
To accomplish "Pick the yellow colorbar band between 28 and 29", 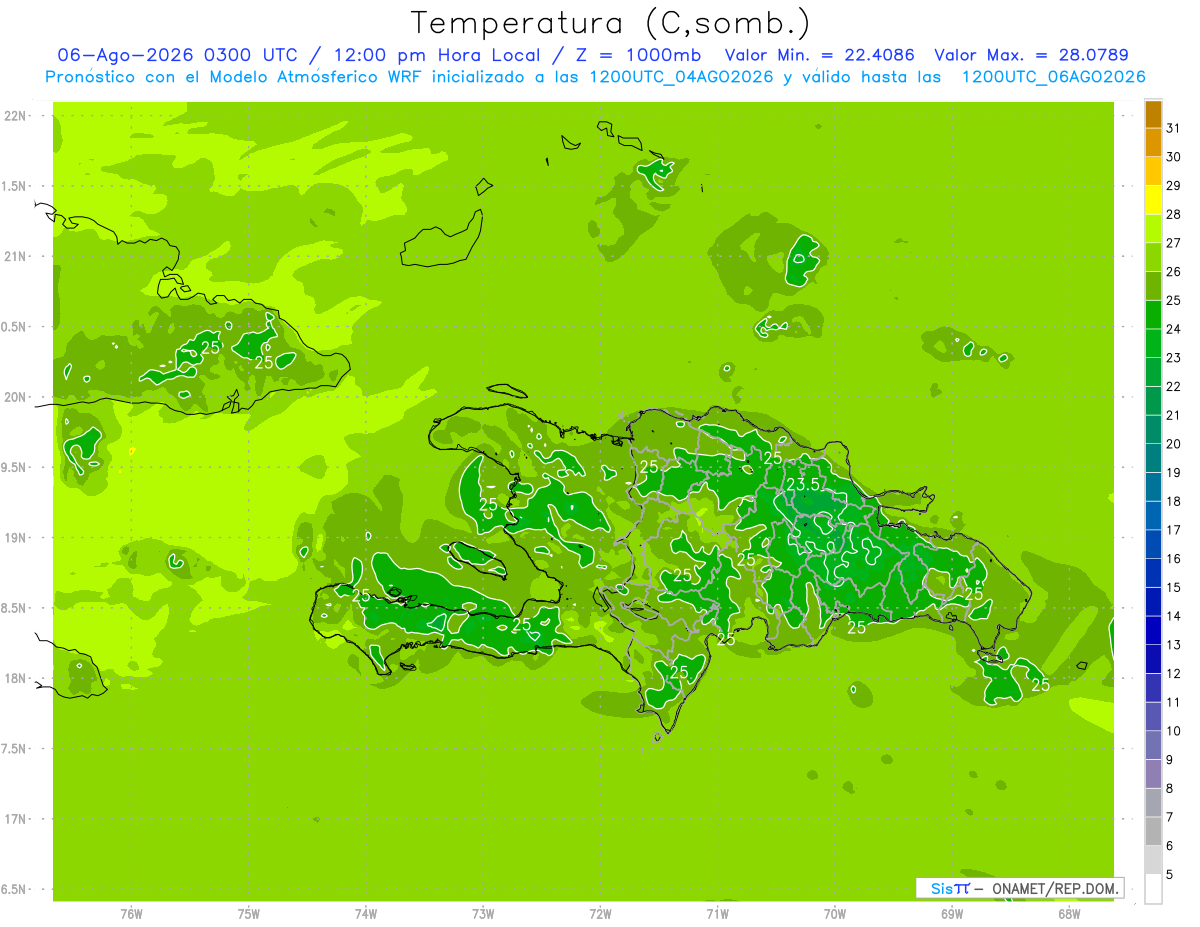I will [x=1153, y=200].
